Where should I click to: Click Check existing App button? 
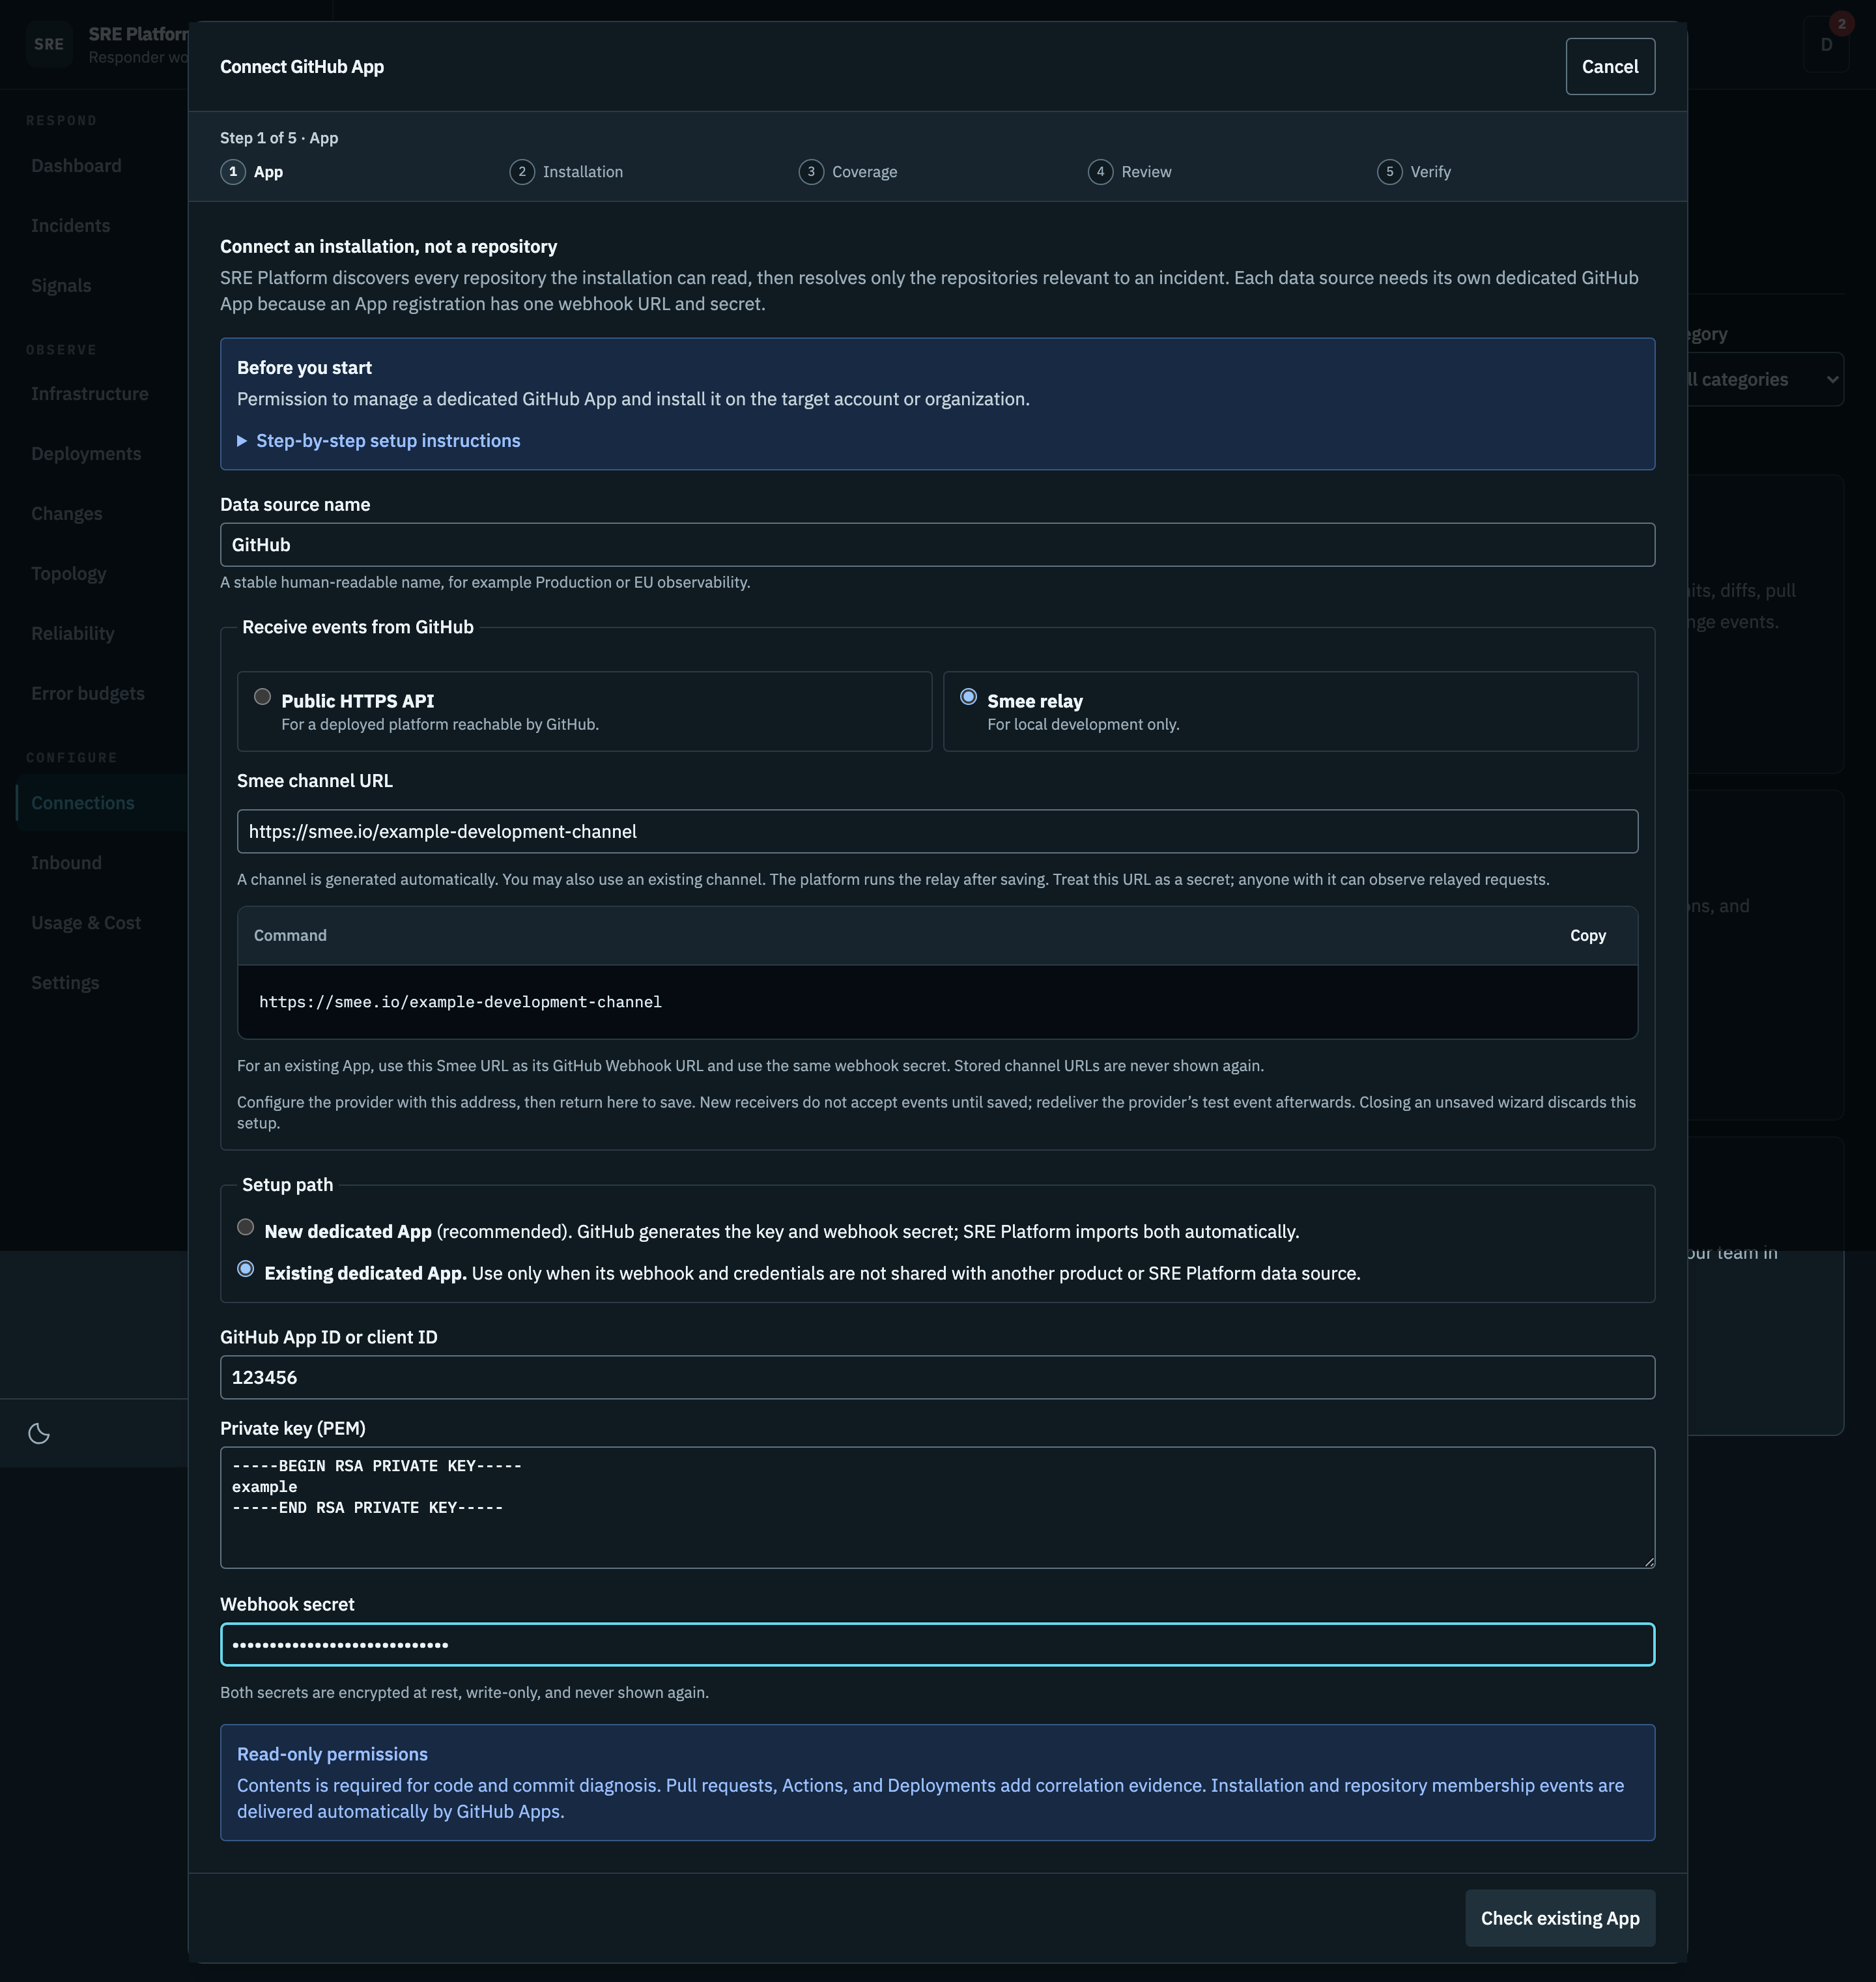[x=1560, y=1918]
